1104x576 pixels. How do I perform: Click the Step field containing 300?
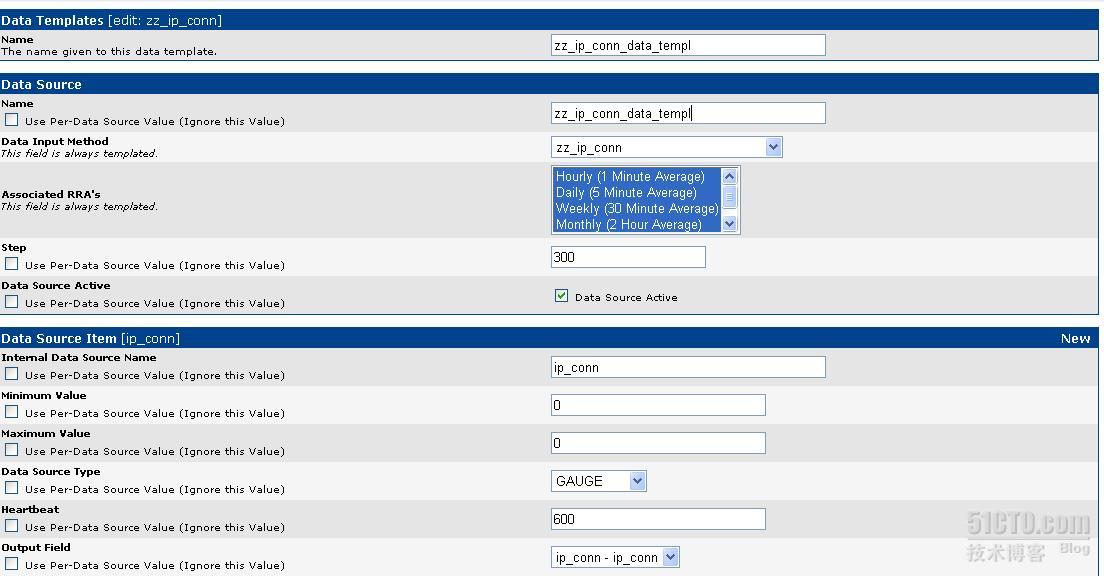pos(628,257)
